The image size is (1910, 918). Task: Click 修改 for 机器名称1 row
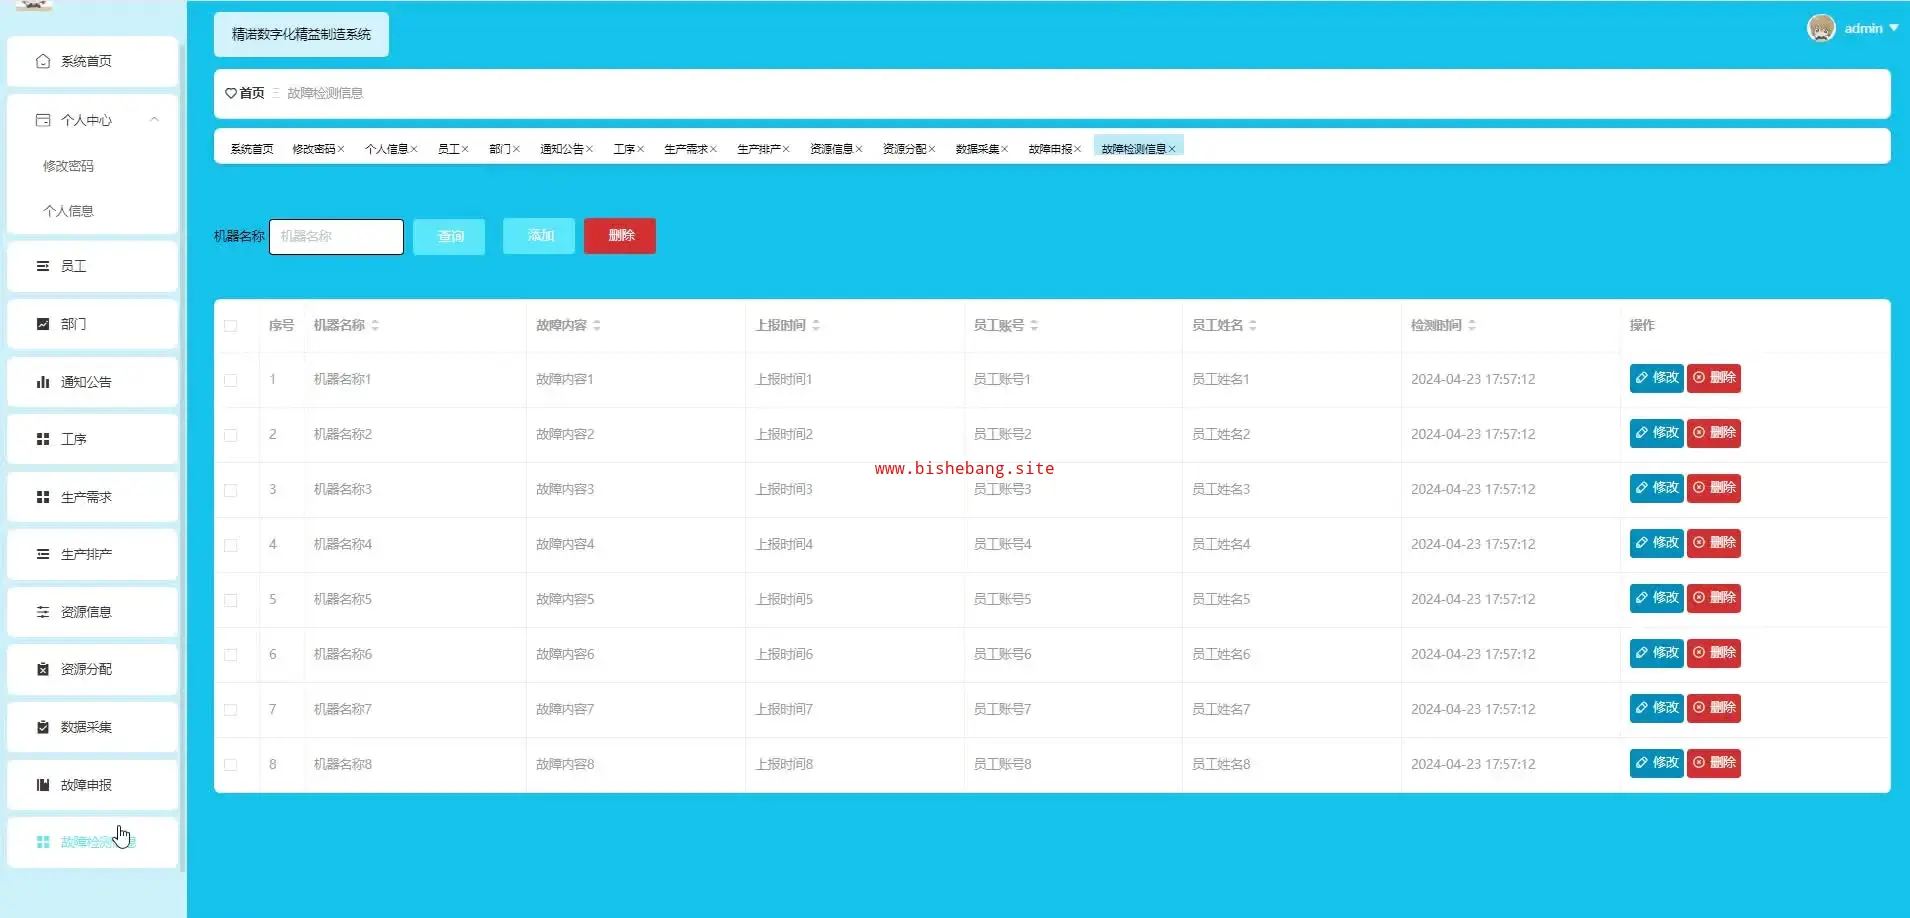click(1656, 378)
